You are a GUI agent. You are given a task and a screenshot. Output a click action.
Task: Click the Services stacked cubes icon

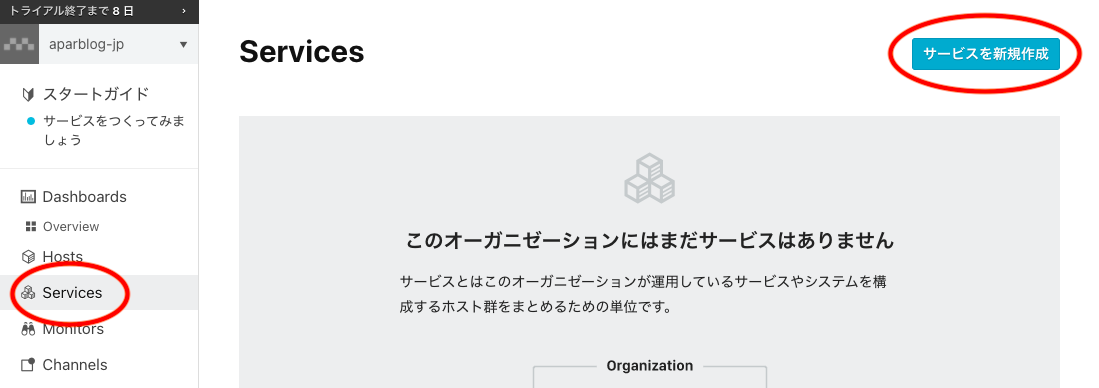click(28, 293)
